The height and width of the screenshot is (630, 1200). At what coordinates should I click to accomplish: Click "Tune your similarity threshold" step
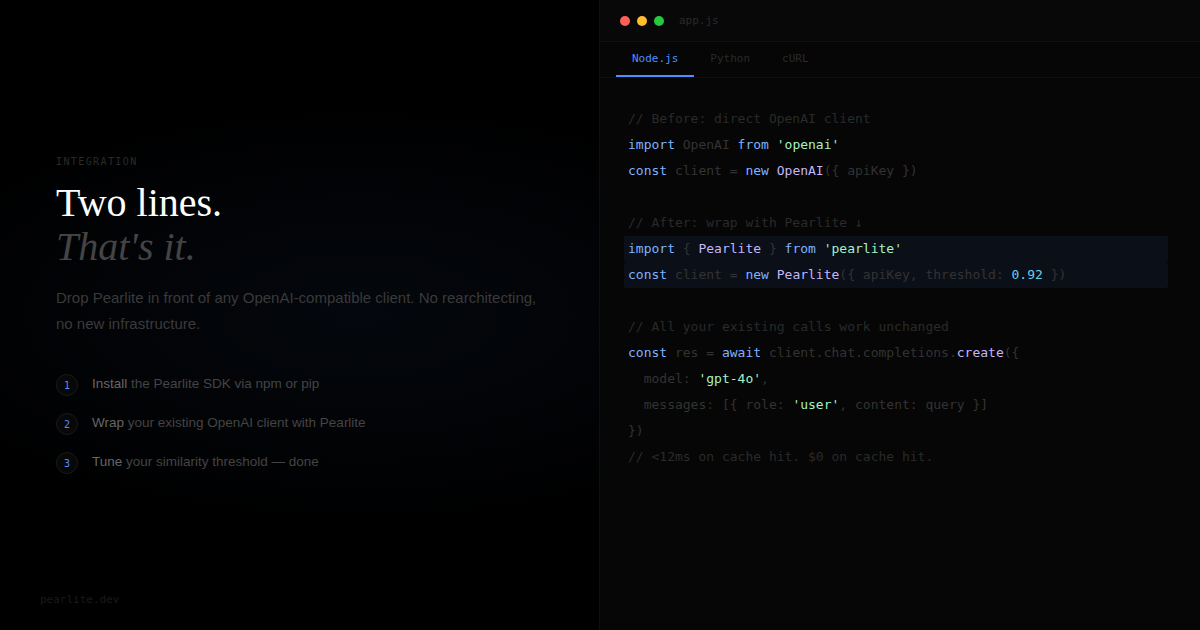pos(205,462)
